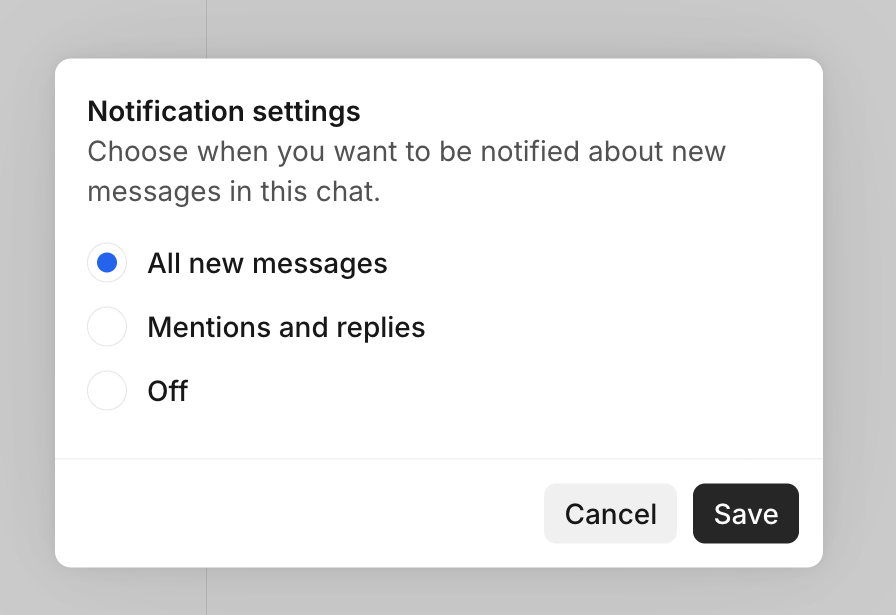Click the empty circle next to "Off"
896x615 pixels.
click(107, 391)
